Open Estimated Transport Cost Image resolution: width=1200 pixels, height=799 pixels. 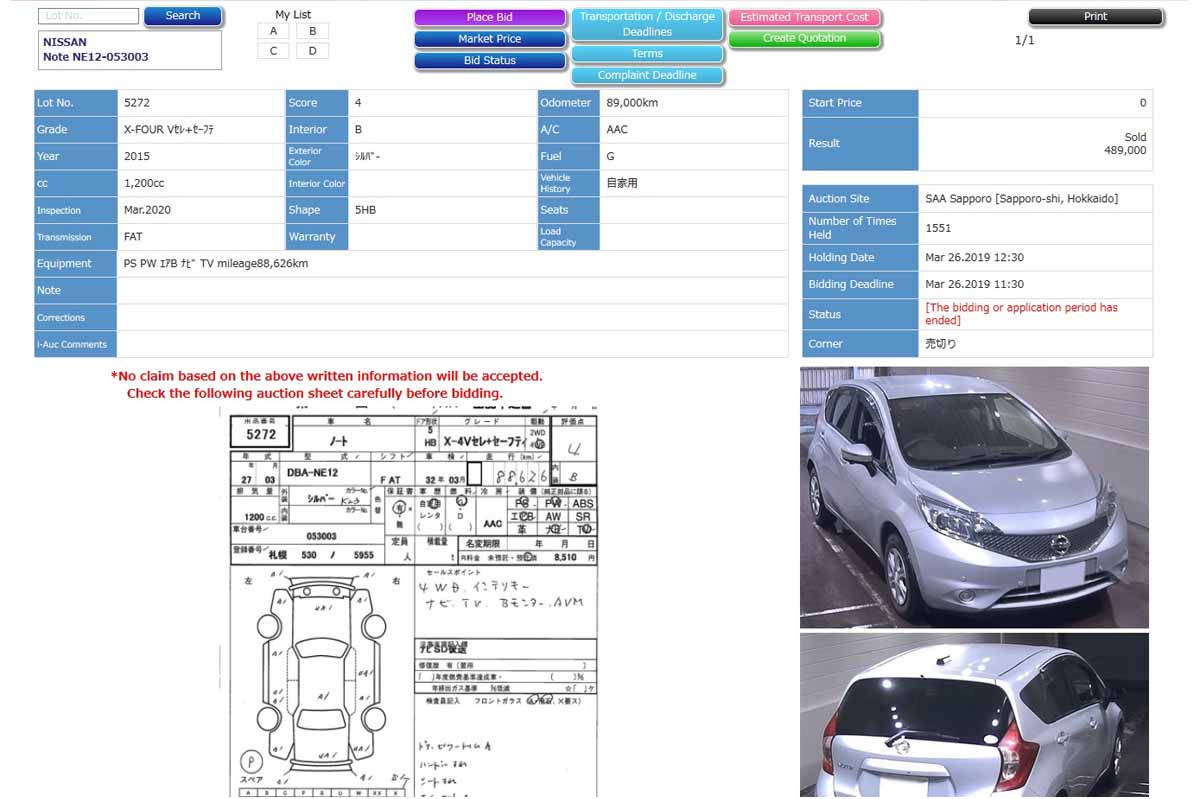tap(805, 17)
